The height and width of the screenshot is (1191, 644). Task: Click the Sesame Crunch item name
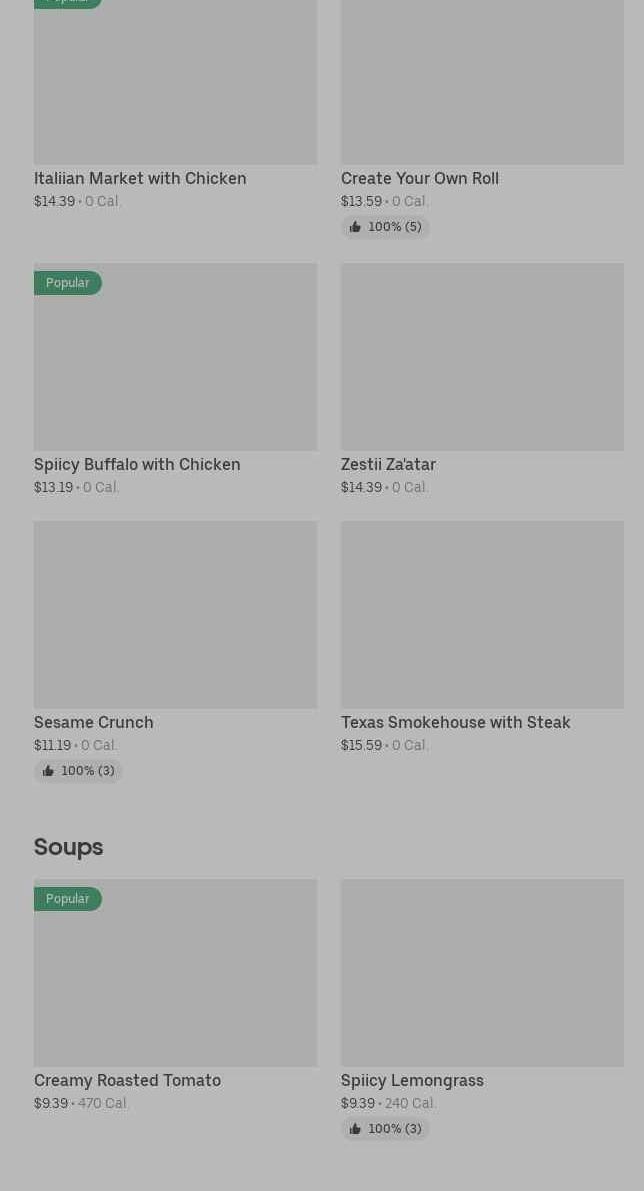(93, 722)
